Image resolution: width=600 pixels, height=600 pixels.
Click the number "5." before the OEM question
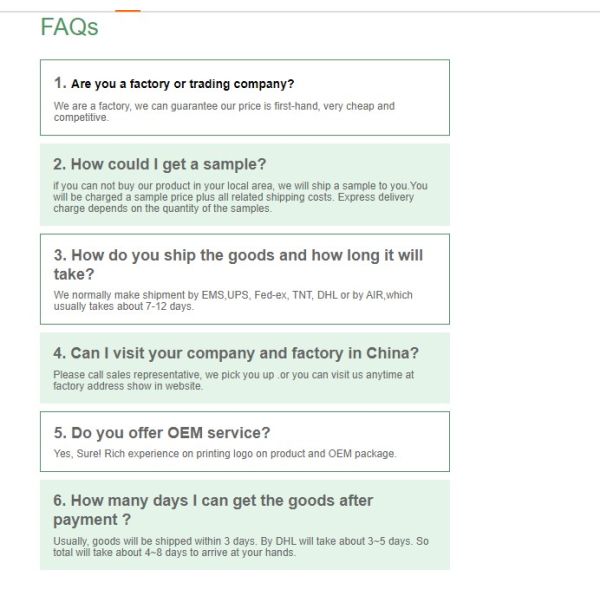pos(59,433)
